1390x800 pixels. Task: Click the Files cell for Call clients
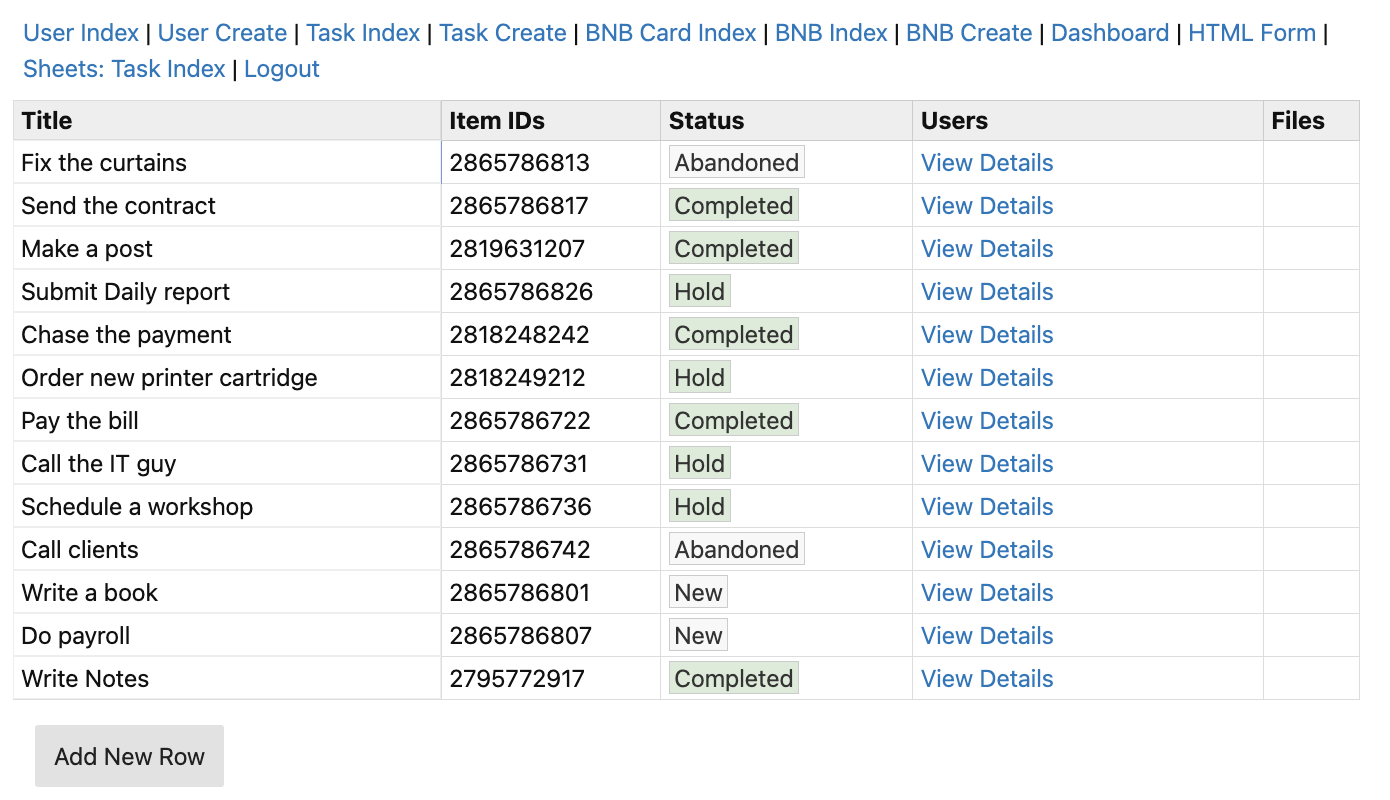(1310, 550)
